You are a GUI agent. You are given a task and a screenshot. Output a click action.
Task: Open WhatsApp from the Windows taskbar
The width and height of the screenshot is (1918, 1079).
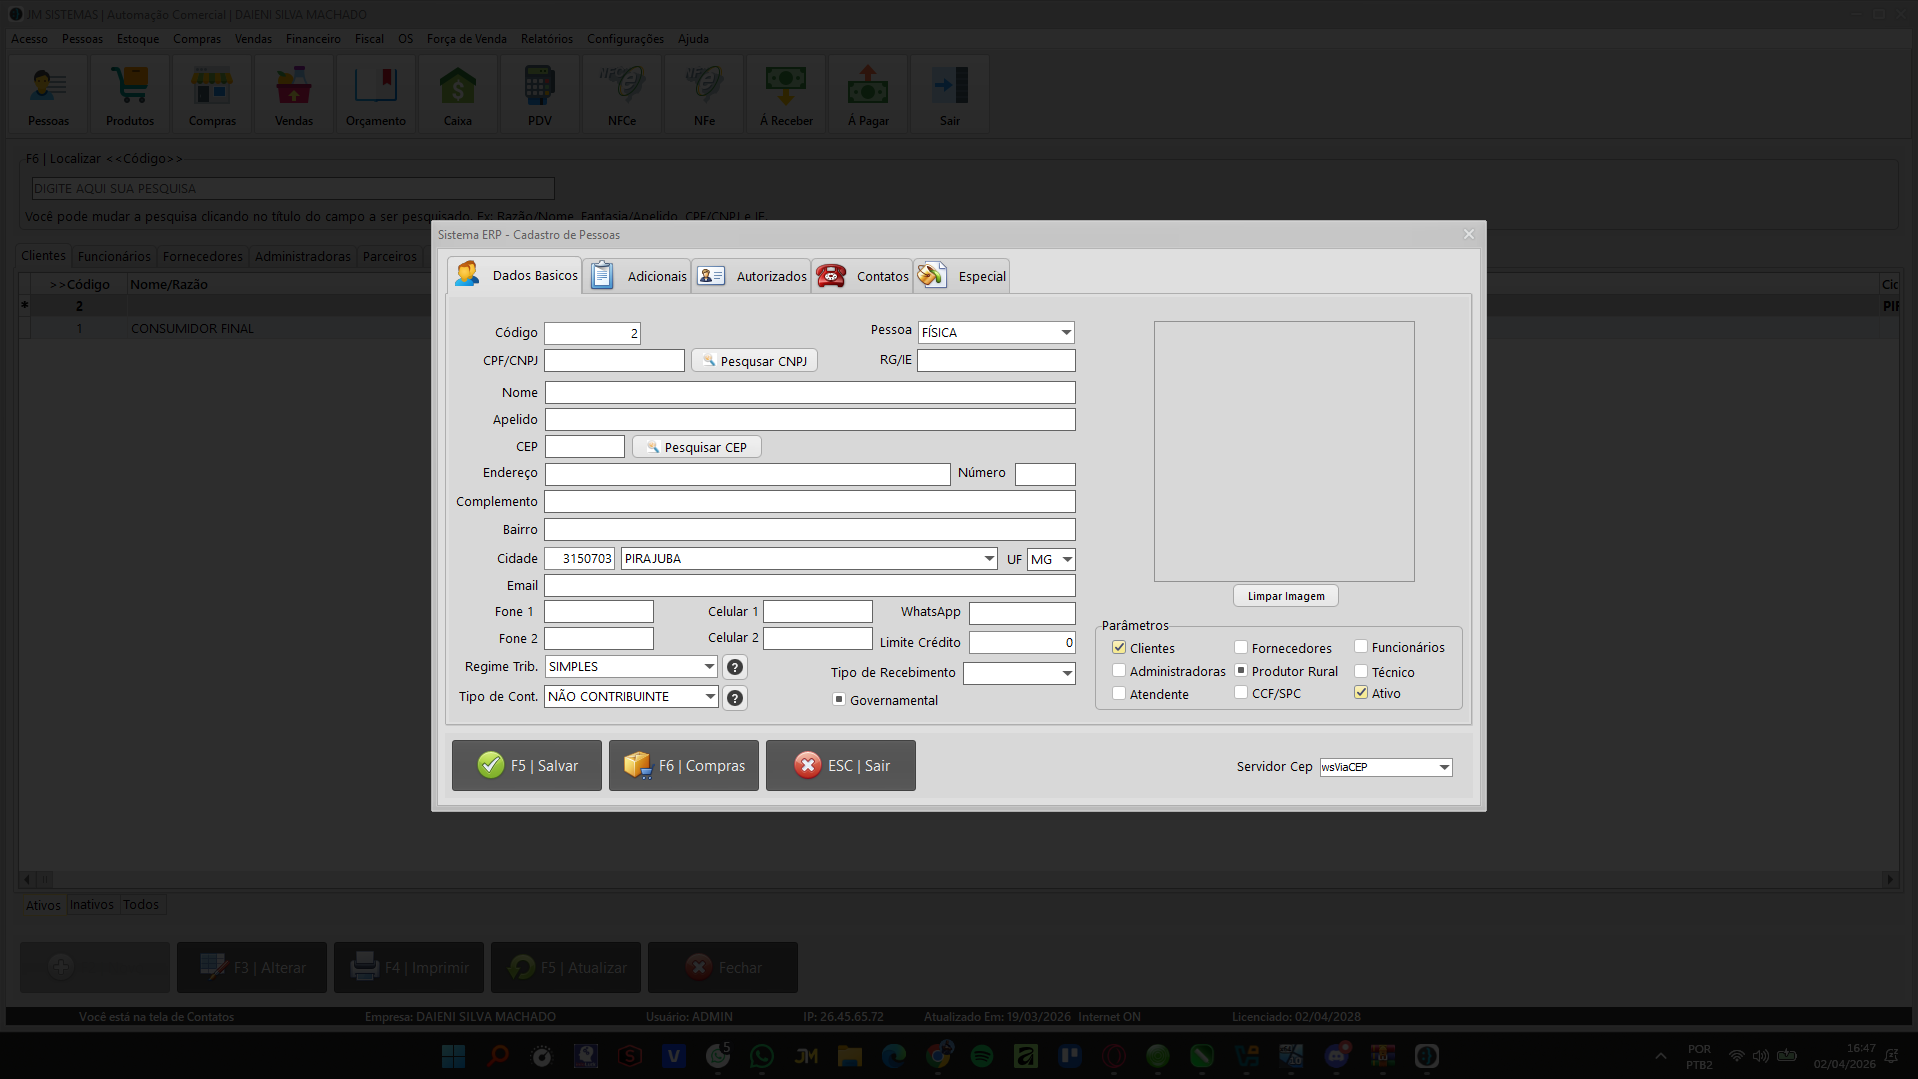pyautogui.click(x=762, y=1056)
